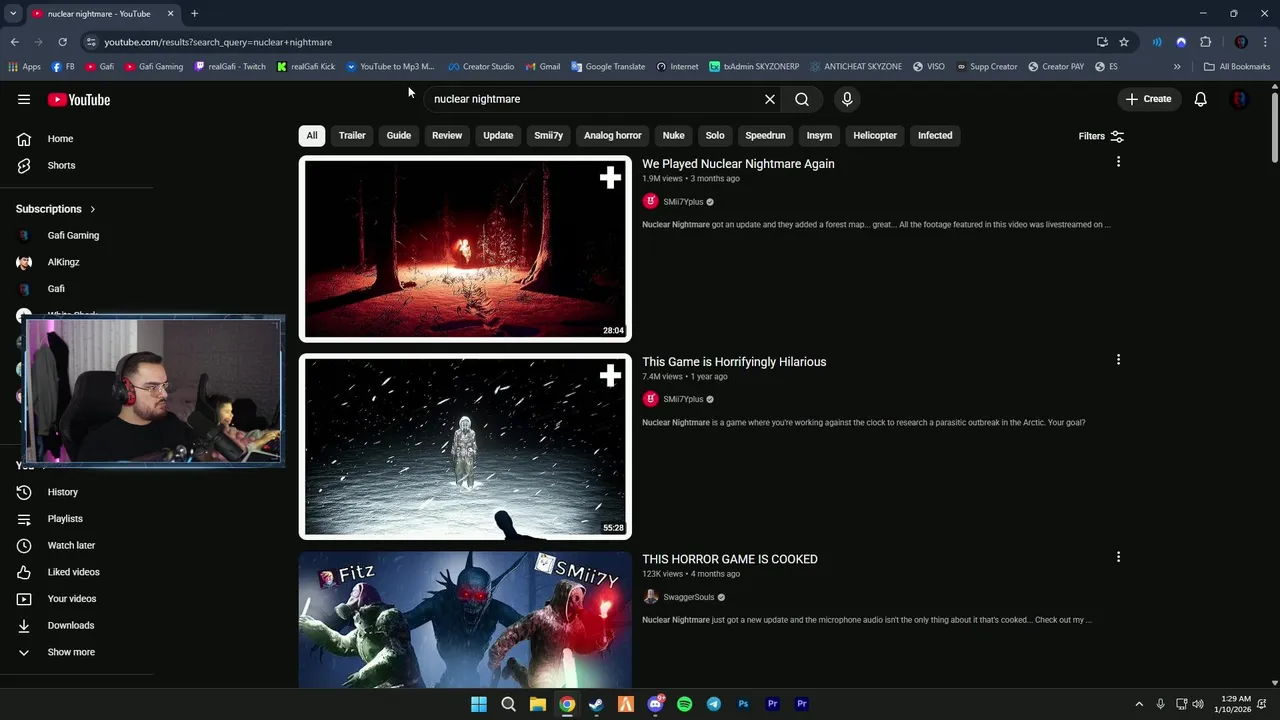Image resolution: width=1280 pixels, height=720 pixels.
Task: Click the magnifier search button
Action: (802, 99)
